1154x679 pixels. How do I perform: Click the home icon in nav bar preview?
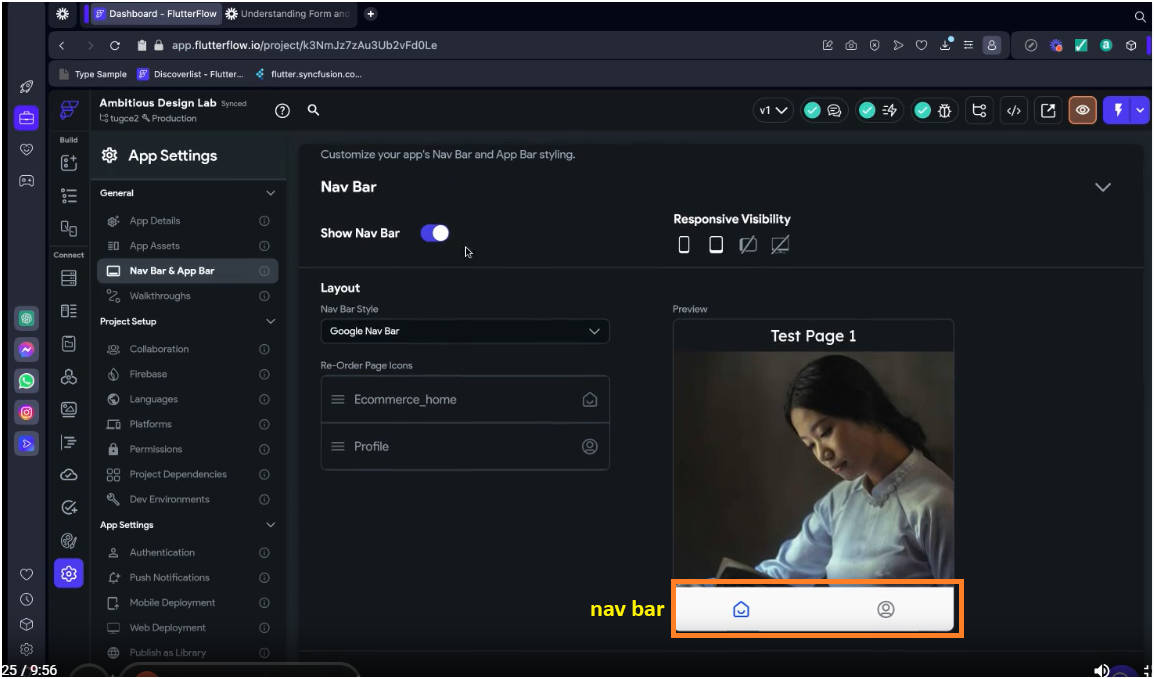pyautogui.click(x=741, y=609)
